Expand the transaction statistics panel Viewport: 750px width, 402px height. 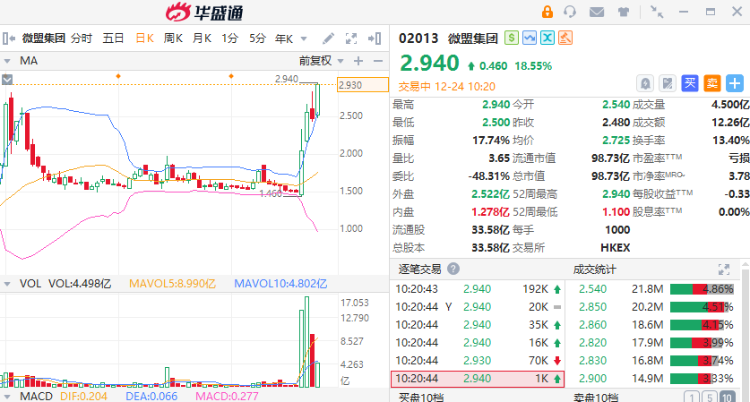[x=724, y=269]
